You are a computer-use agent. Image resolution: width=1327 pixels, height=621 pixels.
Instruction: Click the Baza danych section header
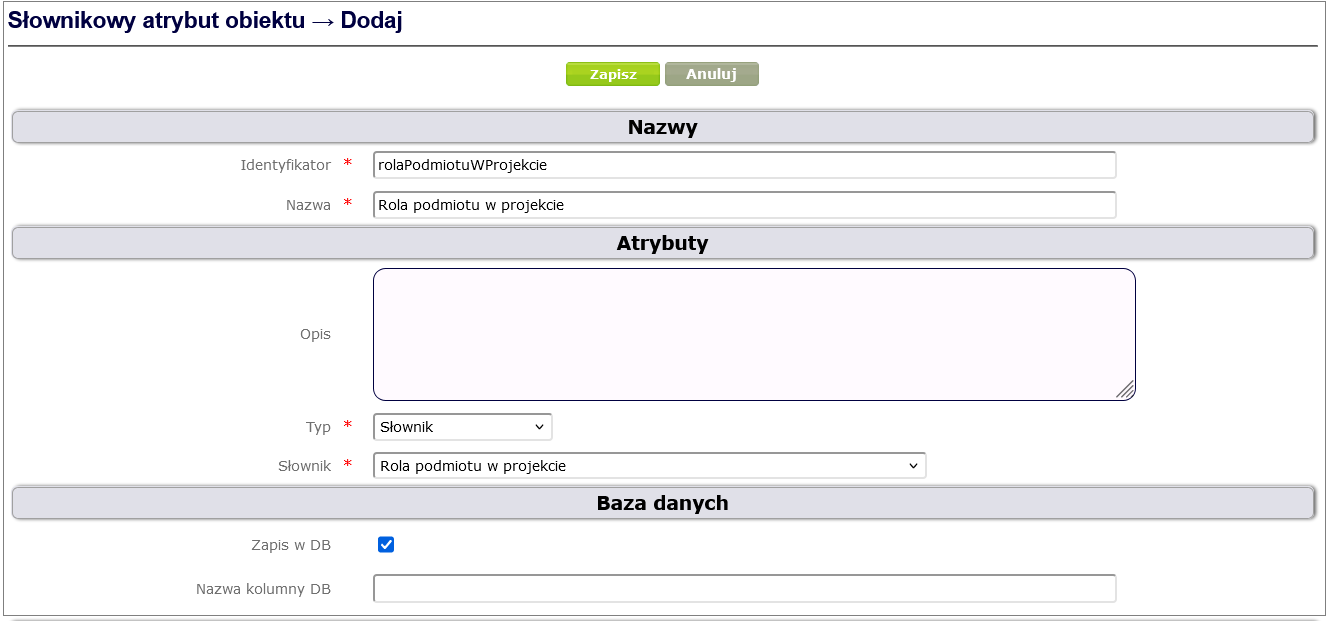click(x=662, y=503)
